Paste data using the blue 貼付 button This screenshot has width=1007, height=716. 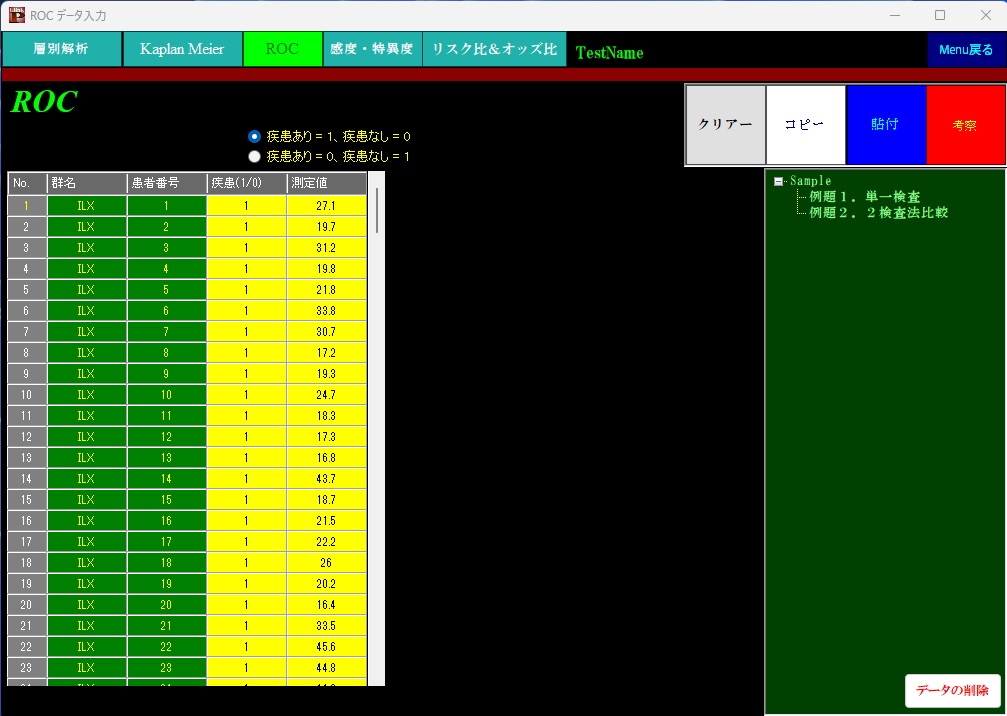(x=886, y=125)
